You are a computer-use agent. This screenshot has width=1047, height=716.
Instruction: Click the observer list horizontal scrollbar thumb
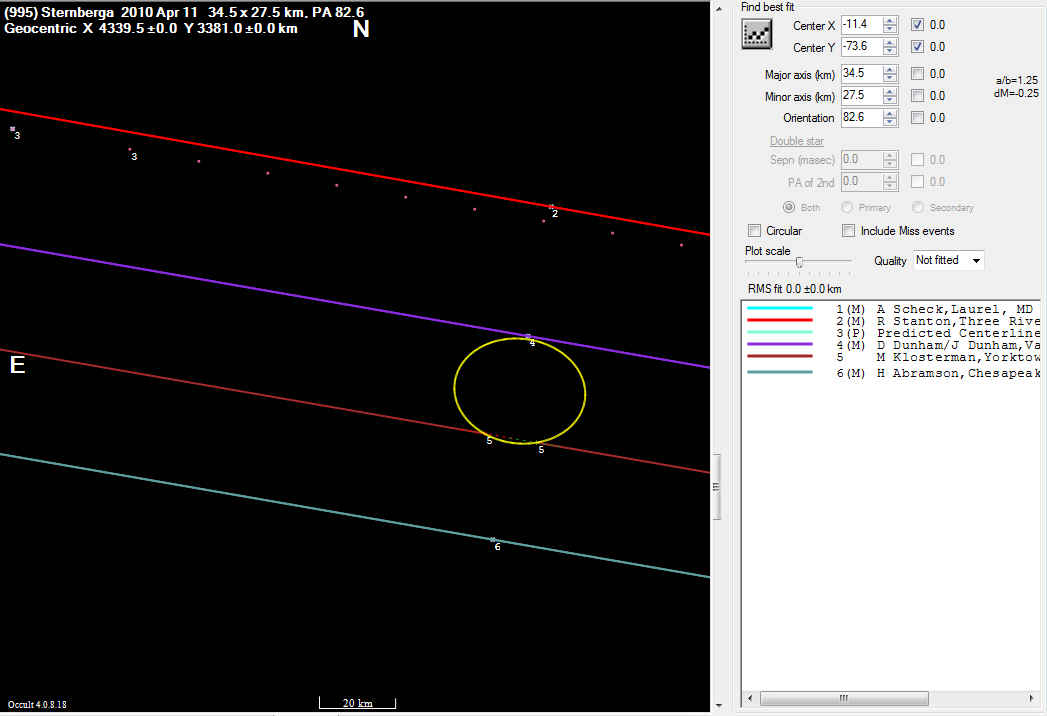click(x=844, y=698)
